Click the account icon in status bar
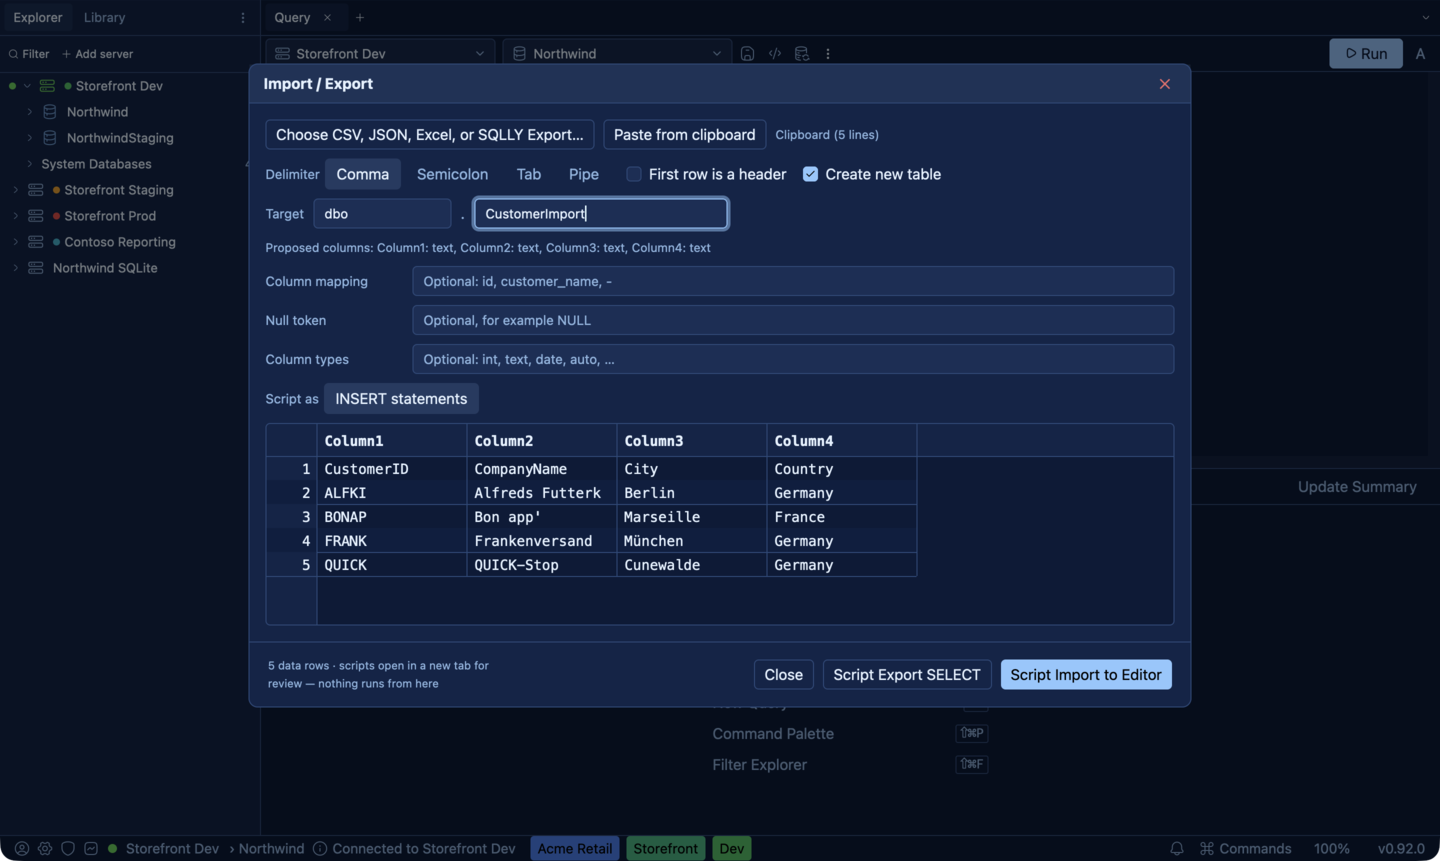Screen dimensions: 1440x861 click(x=21, y=848)
